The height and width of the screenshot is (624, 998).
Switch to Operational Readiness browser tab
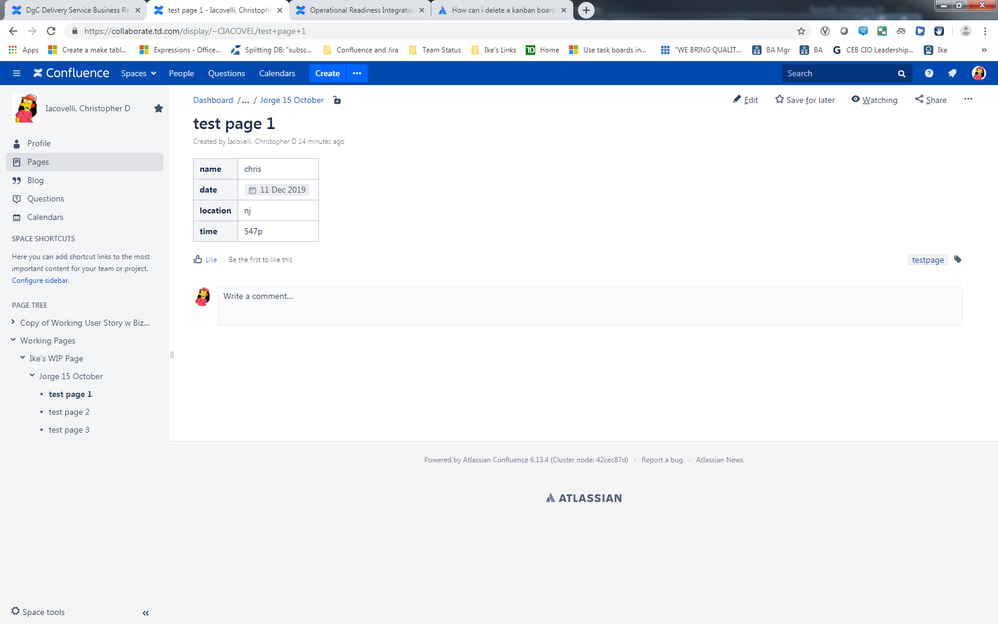coord(360,10)
